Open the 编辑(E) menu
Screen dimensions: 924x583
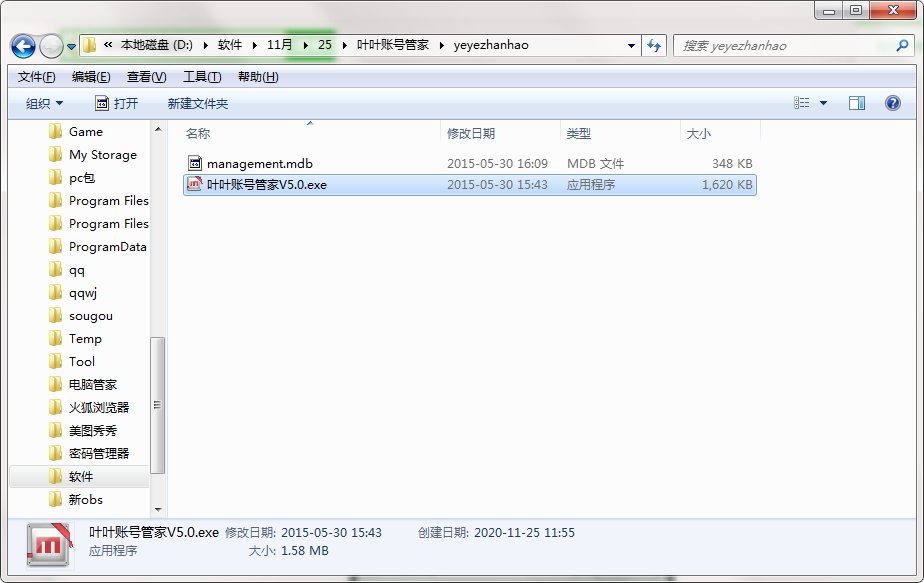(x=91, y=77)
